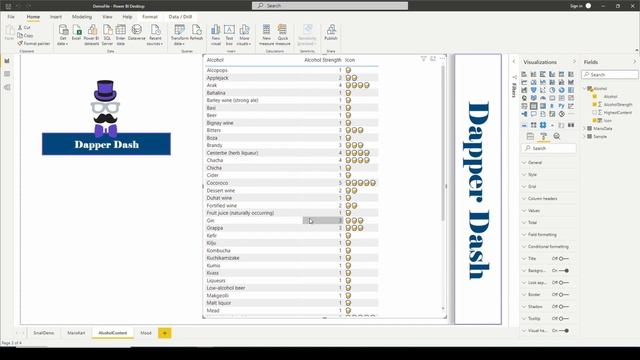Open More options on table visual

442,59
